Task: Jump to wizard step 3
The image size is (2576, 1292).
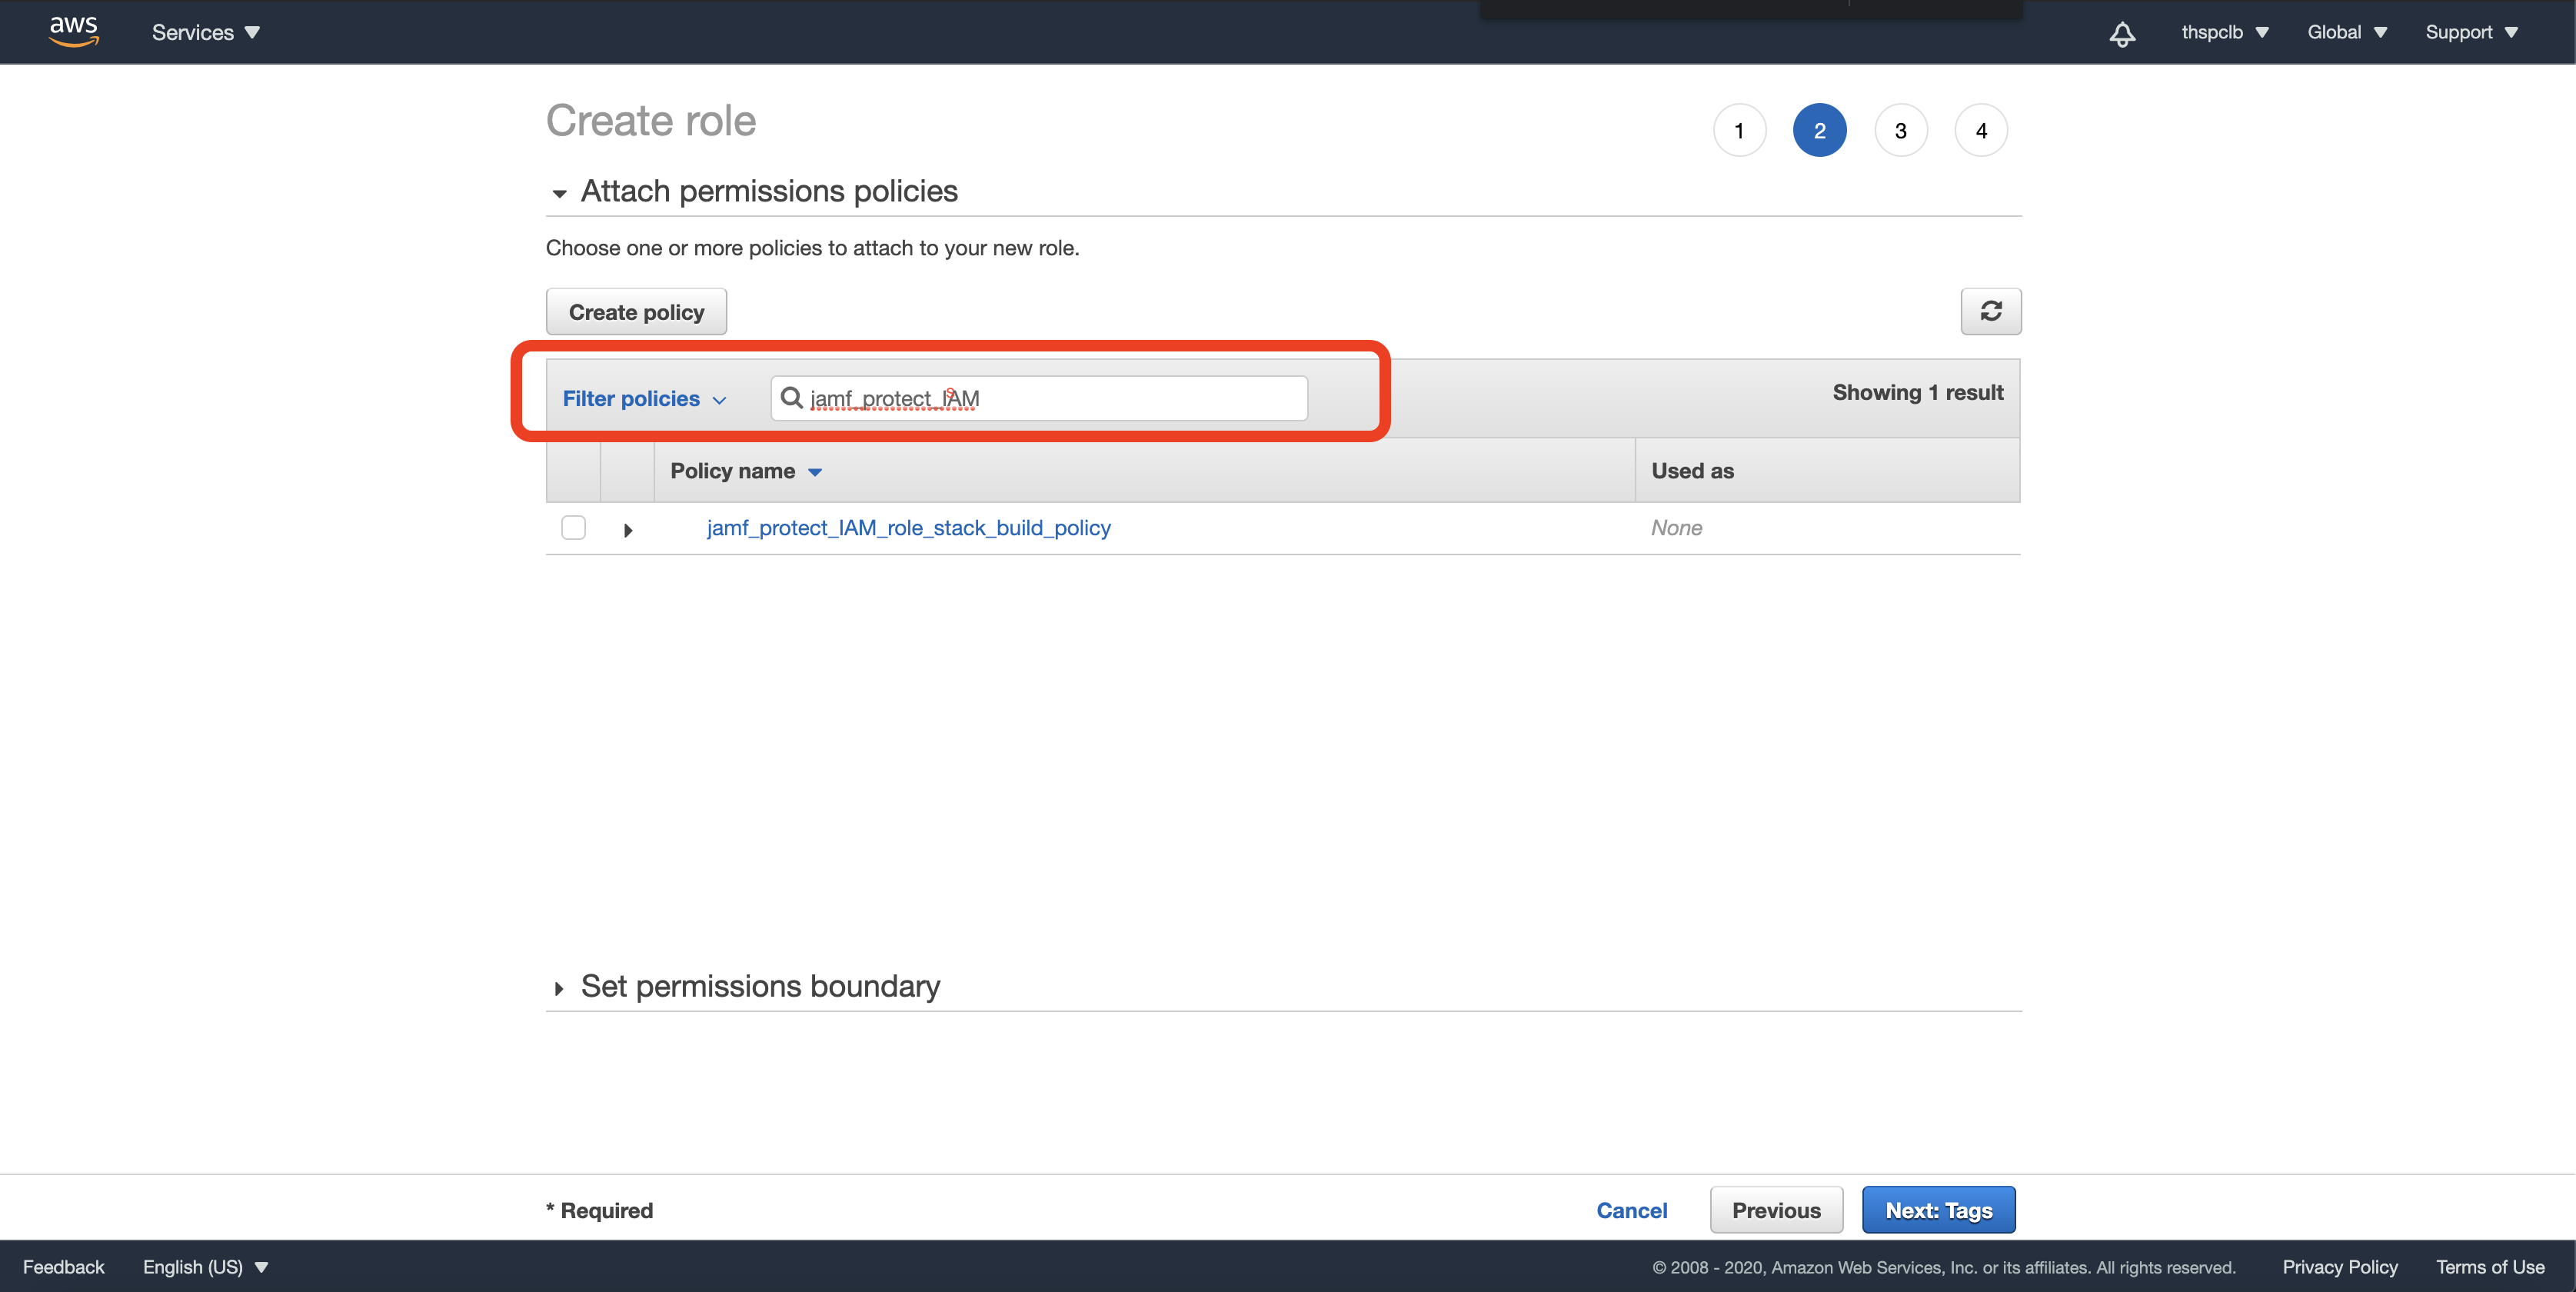Action: point(1900,130)
